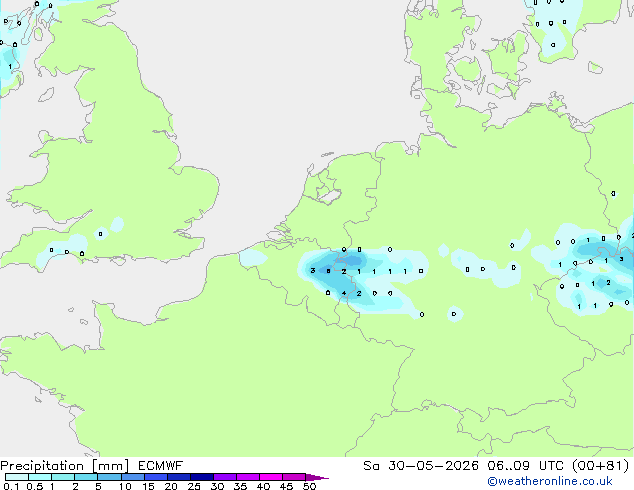This screenshot has width=634, height=490.
Task: Click the 'ECMWF' model label
Action: pos(161,466)
